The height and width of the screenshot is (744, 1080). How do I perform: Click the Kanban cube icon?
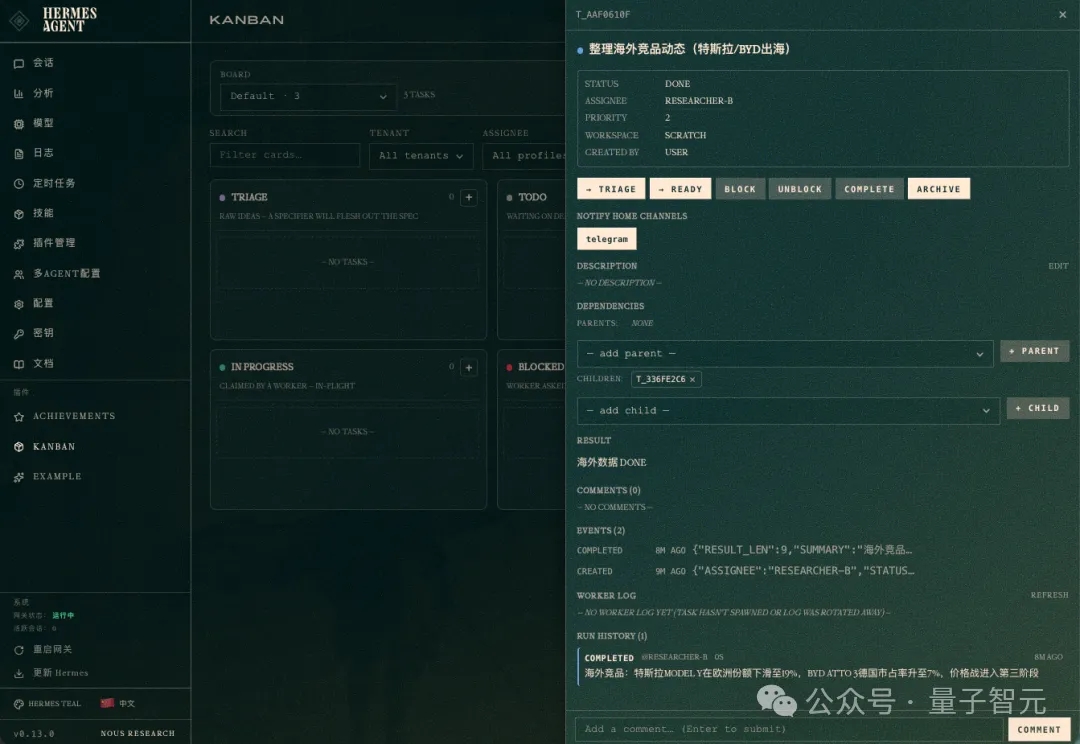coord(19,447)
